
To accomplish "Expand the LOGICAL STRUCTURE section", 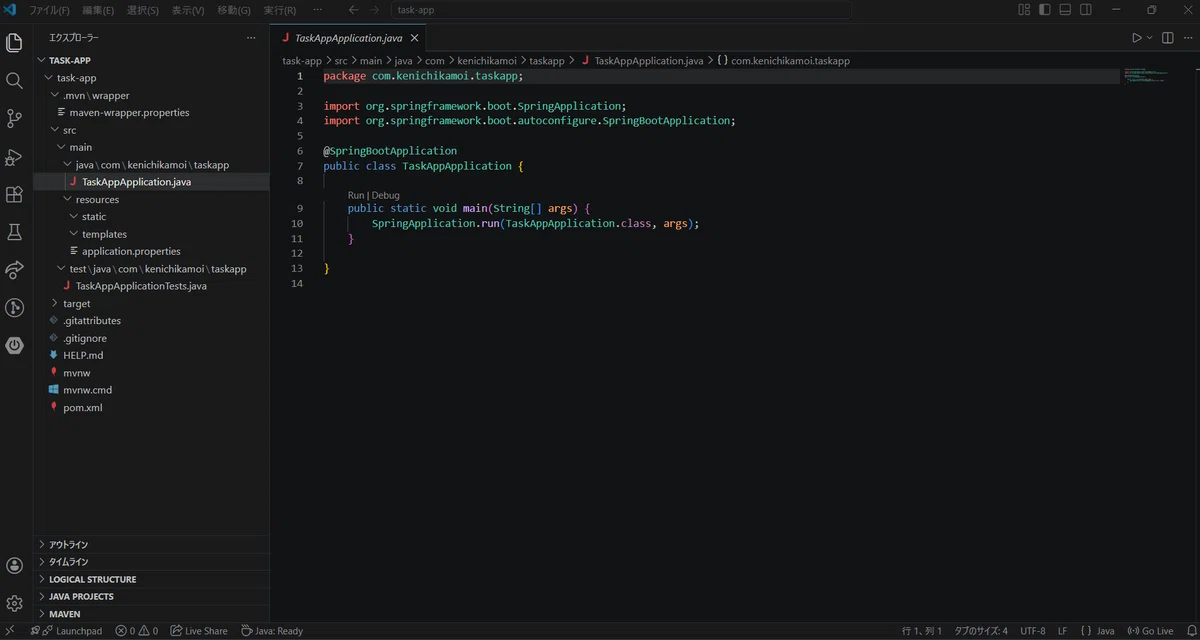I will [150, 579].
